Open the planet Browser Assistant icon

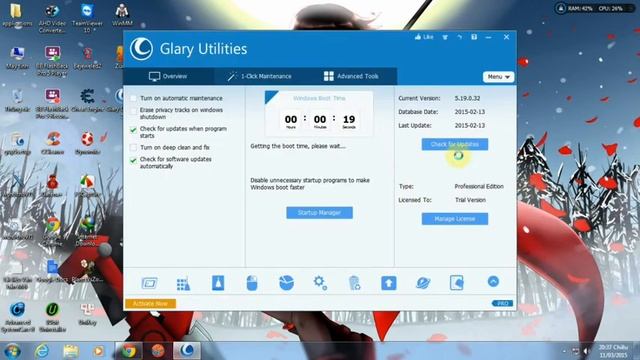pyautogui.click(x=423, y=283)
